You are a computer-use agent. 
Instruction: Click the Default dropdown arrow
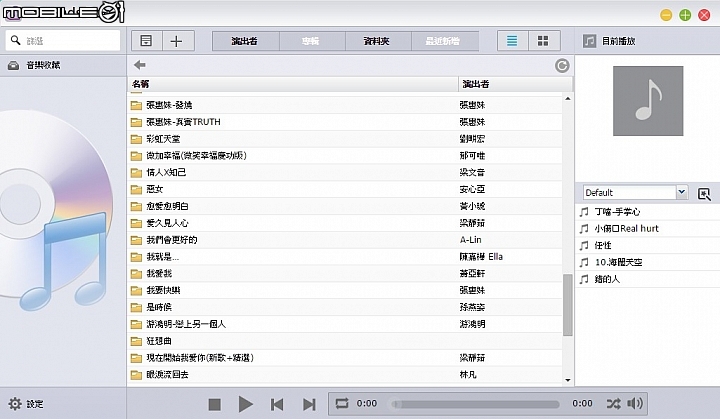(682, 192)
